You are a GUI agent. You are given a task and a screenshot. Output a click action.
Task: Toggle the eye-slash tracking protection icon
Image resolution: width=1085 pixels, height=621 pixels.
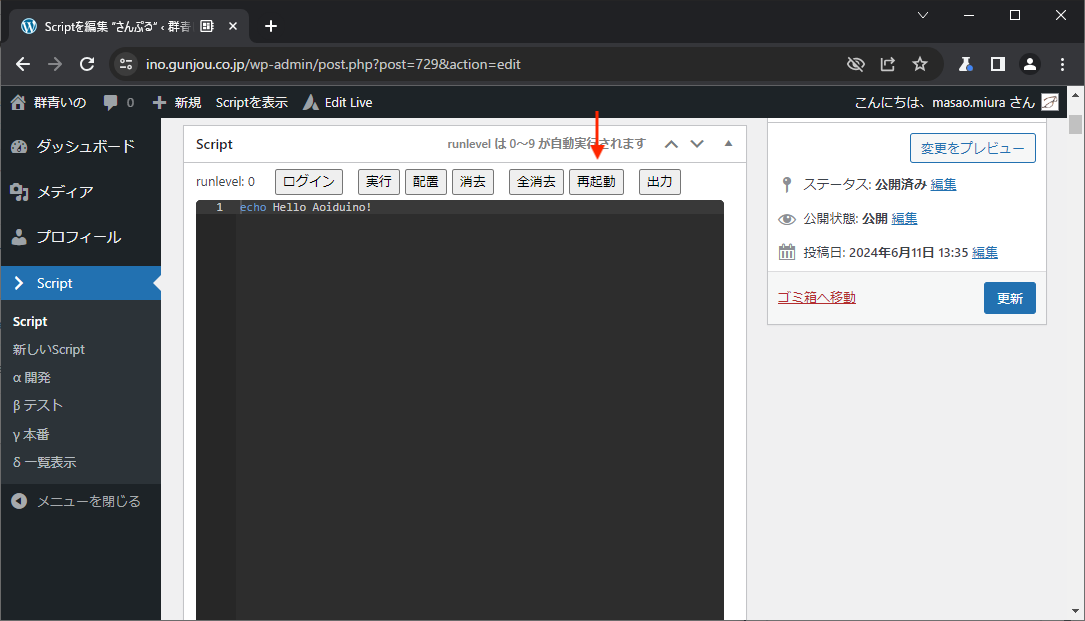(x=855, y=64)
